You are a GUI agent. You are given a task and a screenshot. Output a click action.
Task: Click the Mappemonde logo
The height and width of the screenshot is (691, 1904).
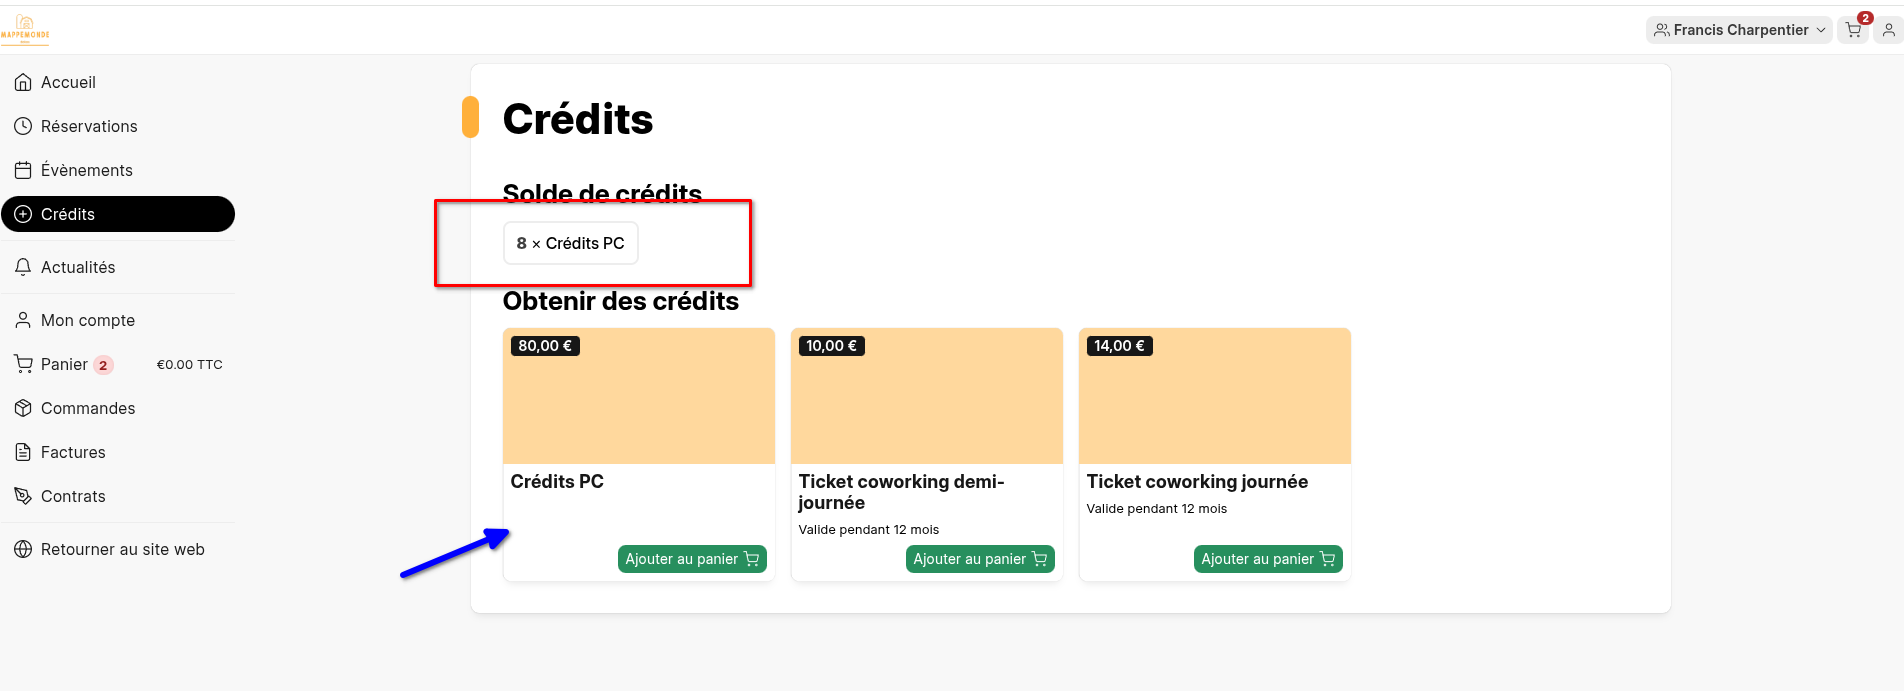(25, 29)
